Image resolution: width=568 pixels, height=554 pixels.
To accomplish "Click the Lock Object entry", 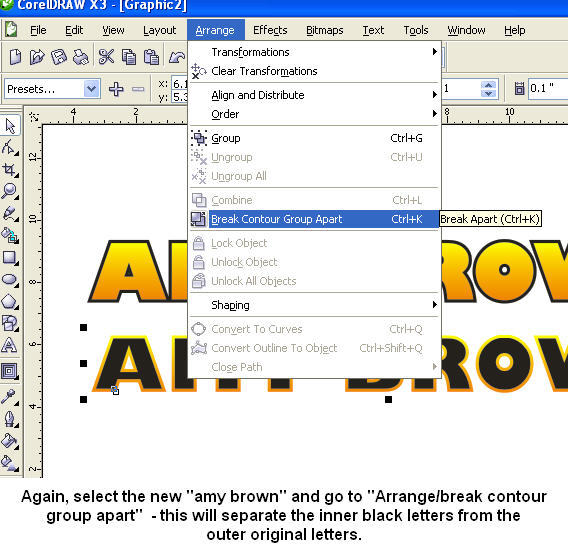I will (314, 243).
